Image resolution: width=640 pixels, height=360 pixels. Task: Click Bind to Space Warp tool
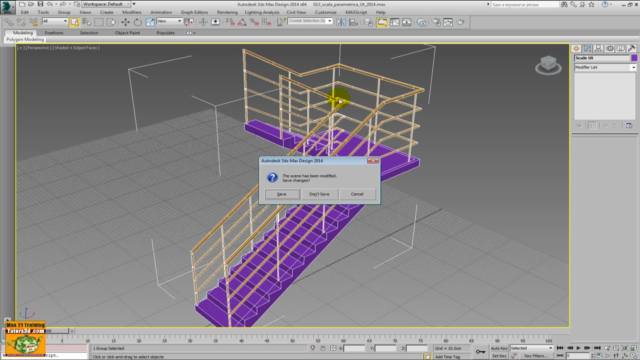(33, 22)
